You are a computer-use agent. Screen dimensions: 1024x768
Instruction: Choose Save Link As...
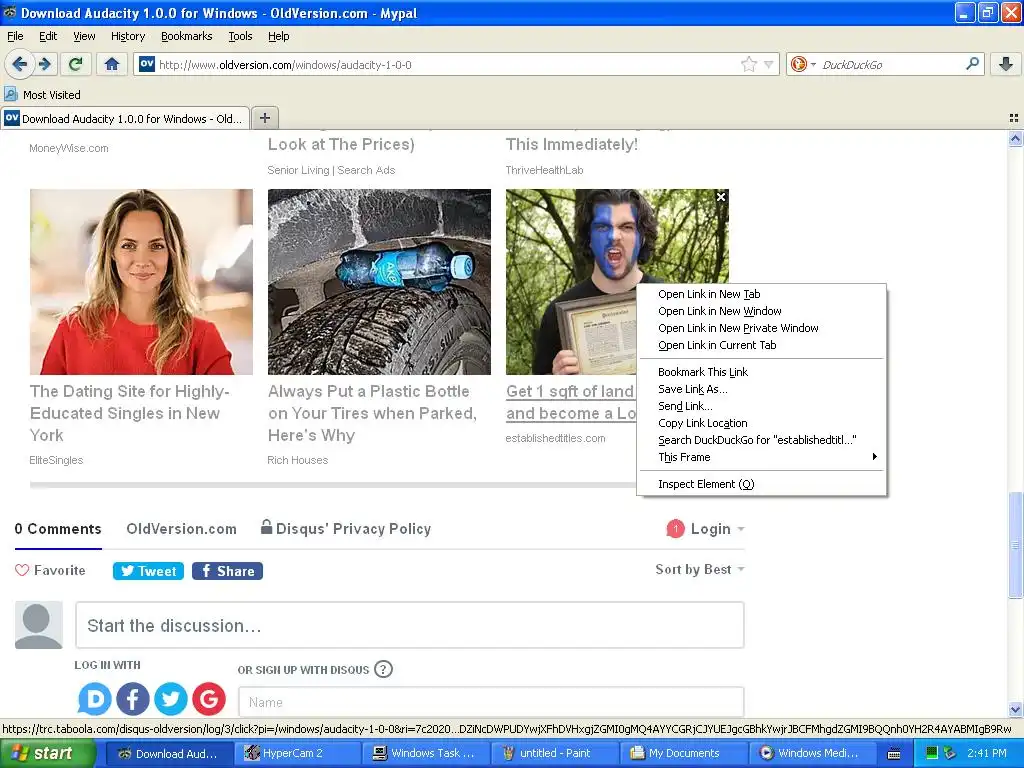pyautogui.click(x=762, y=389)
